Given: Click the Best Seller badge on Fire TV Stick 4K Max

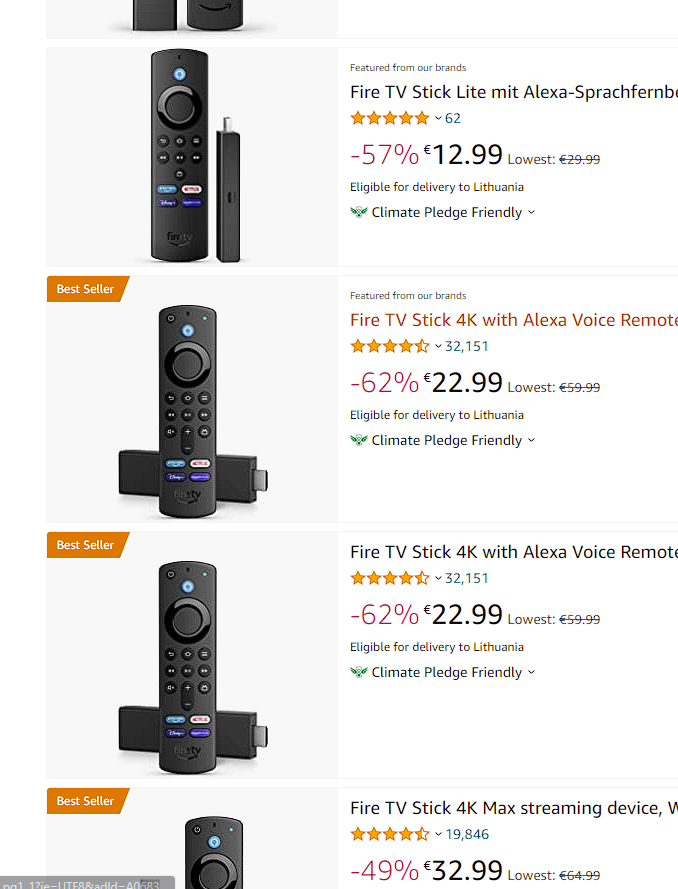Looking at the screenshot, I should (86, 801).
